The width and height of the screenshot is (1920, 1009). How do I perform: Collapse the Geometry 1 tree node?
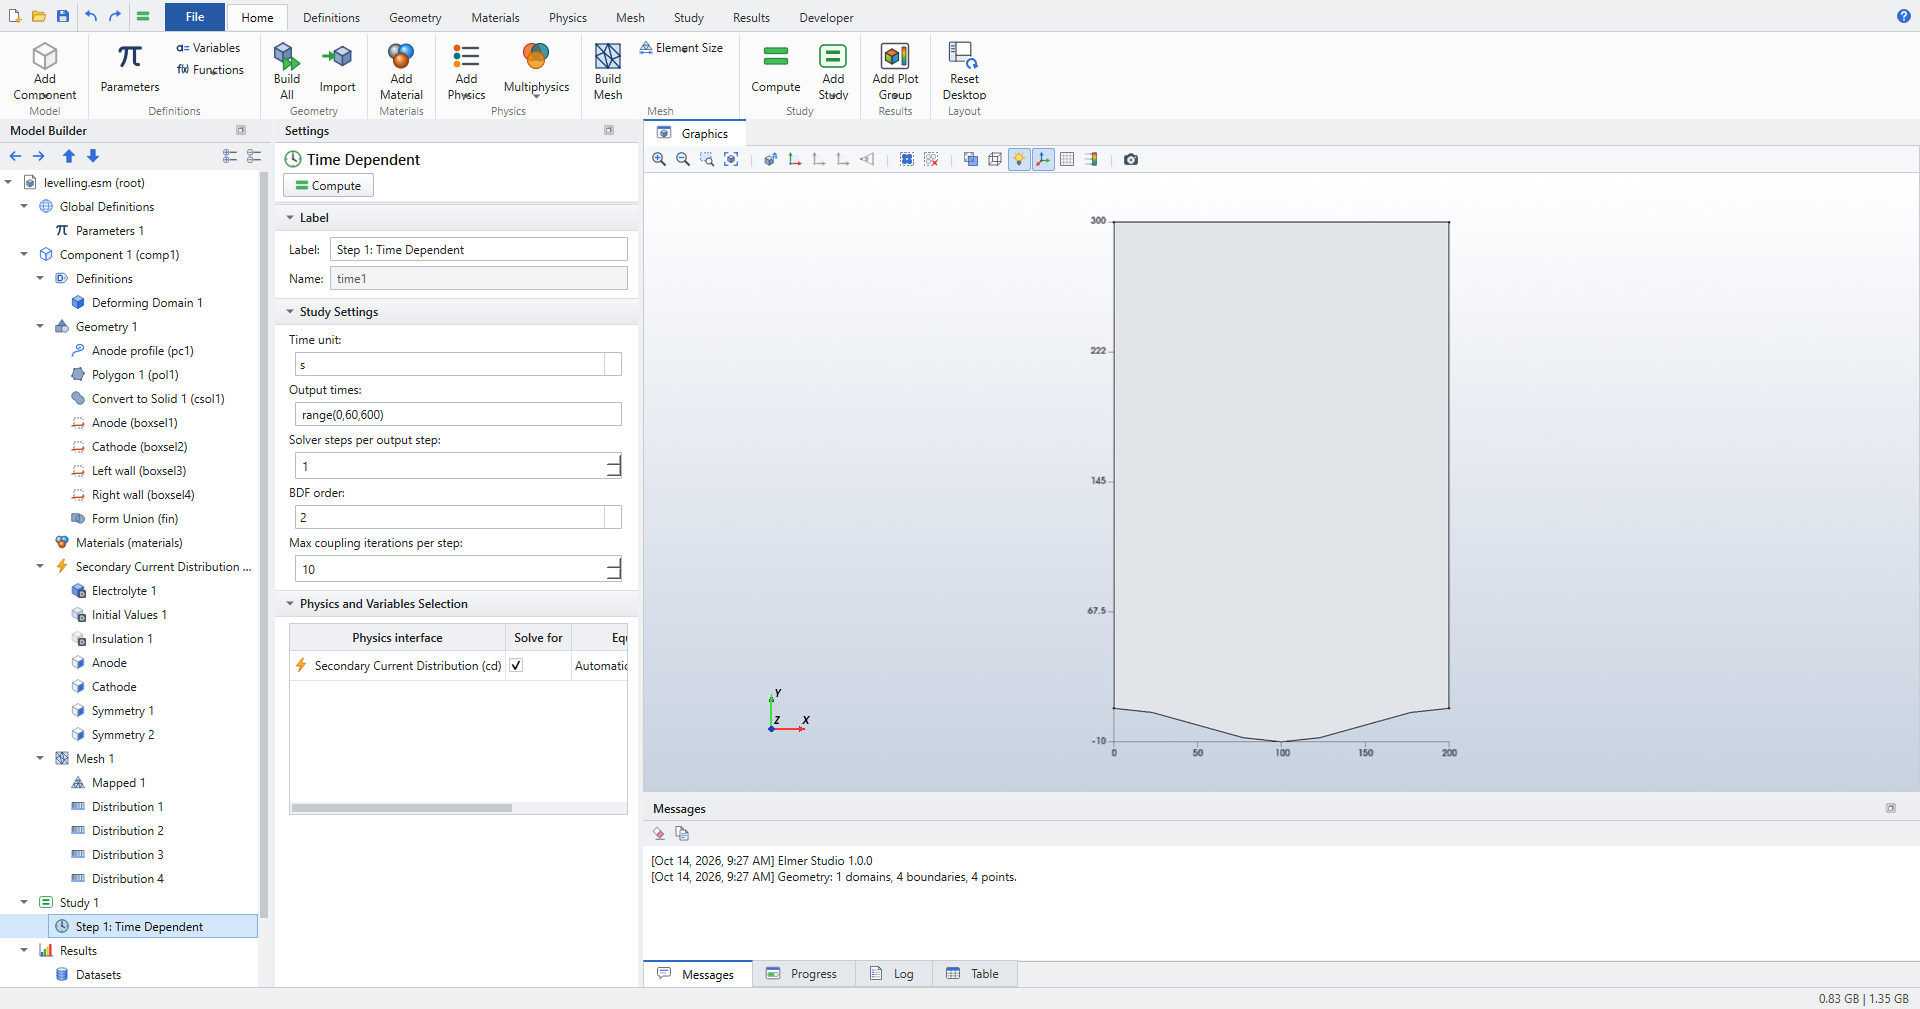tap(40, 326)
